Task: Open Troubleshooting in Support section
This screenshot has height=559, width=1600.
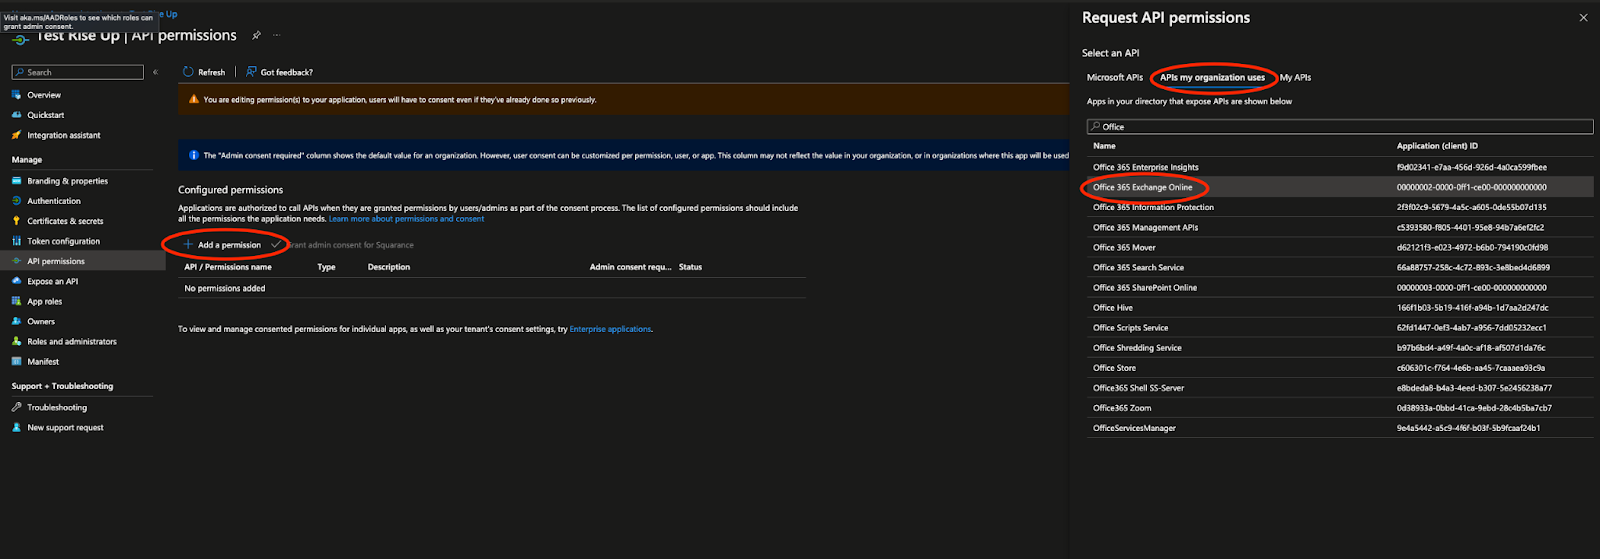Action: point(57,407)
